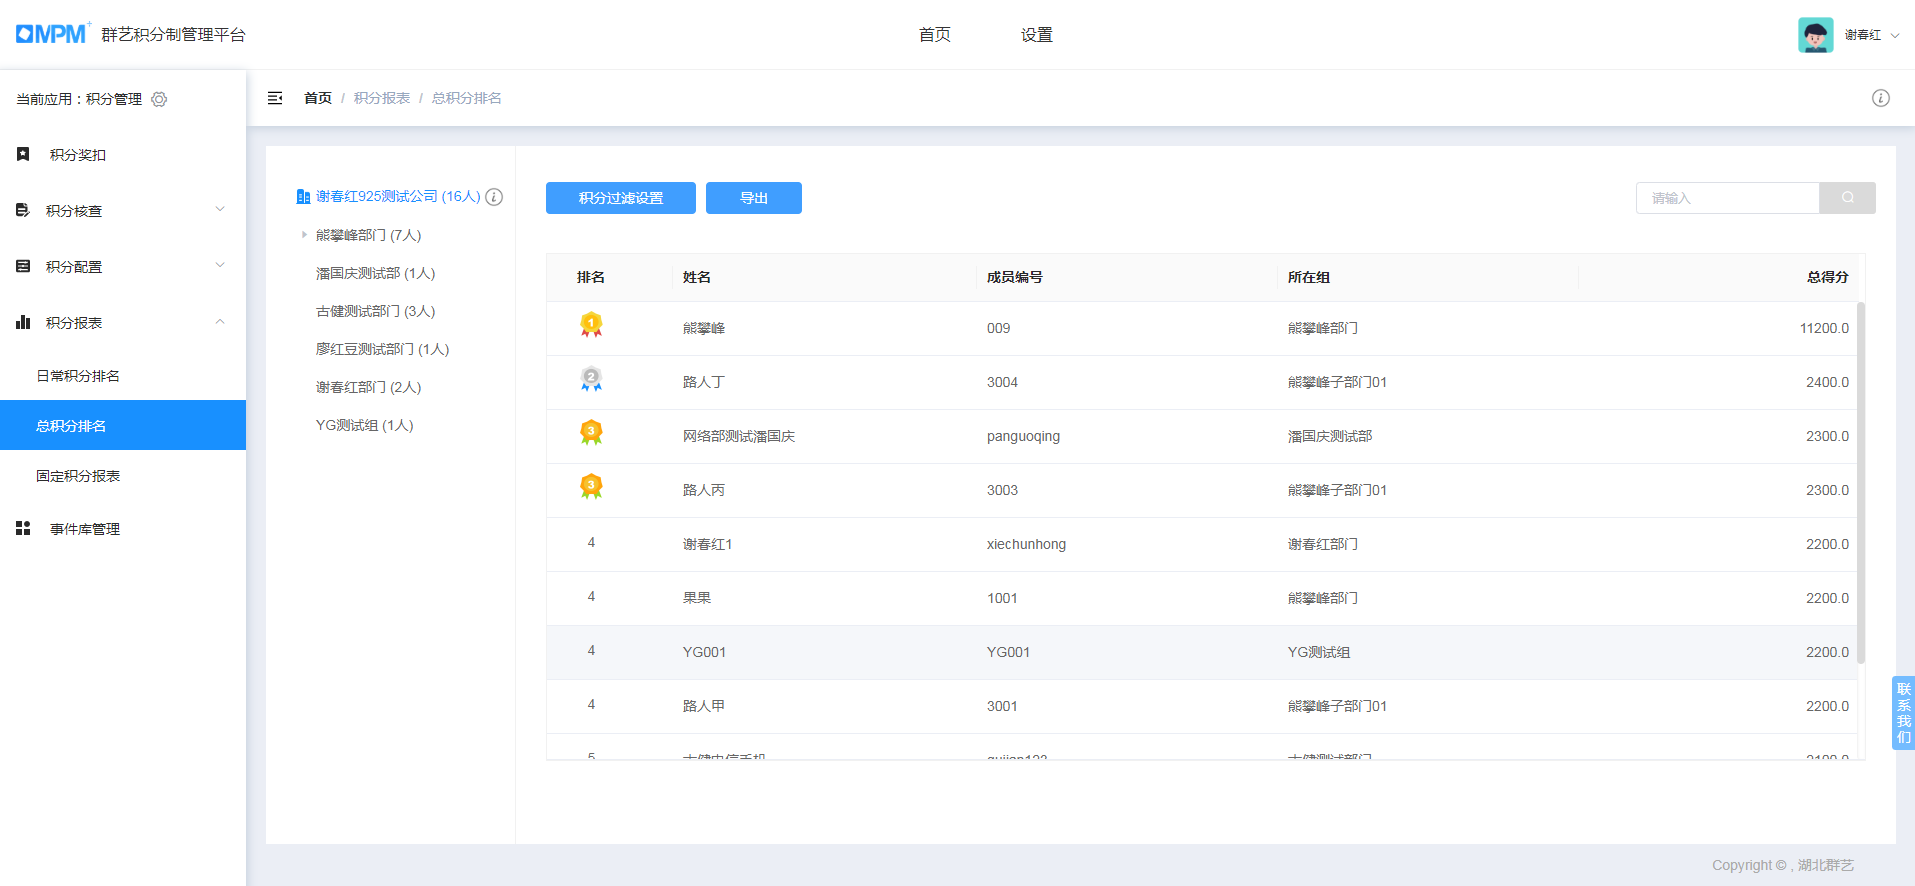Image resolution: width=1915 pixels, height=886 pixels.
Task: Click member number 3004
Action: (1002, 382)
